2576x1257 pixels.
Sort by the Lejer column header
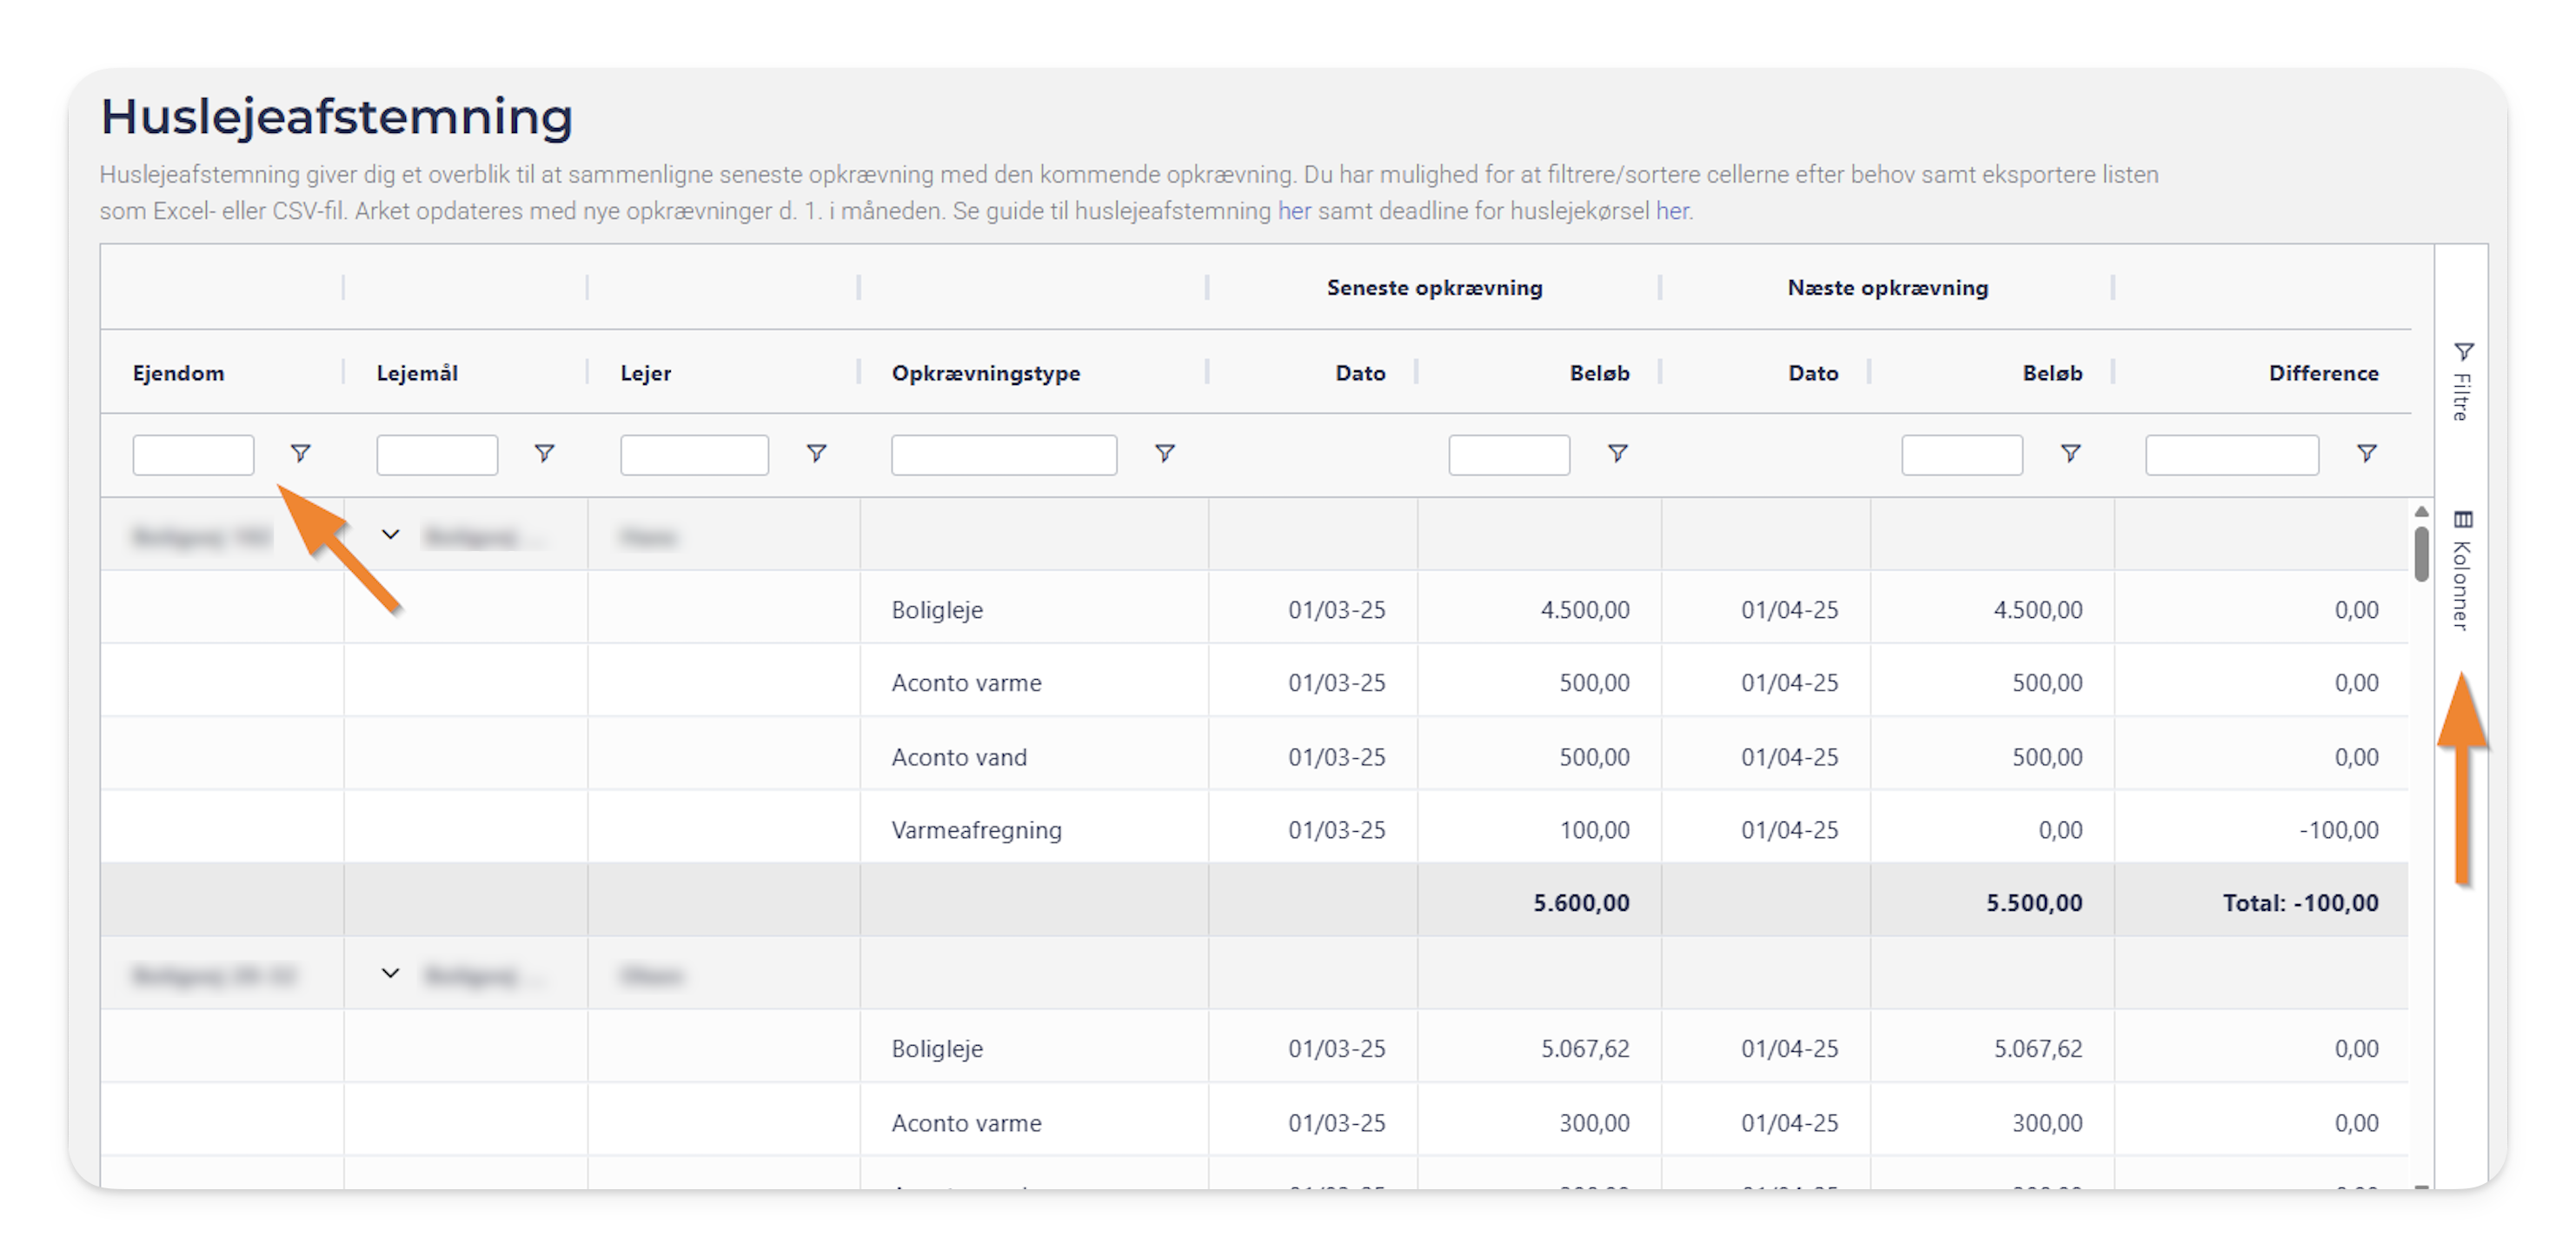point(645,373)
